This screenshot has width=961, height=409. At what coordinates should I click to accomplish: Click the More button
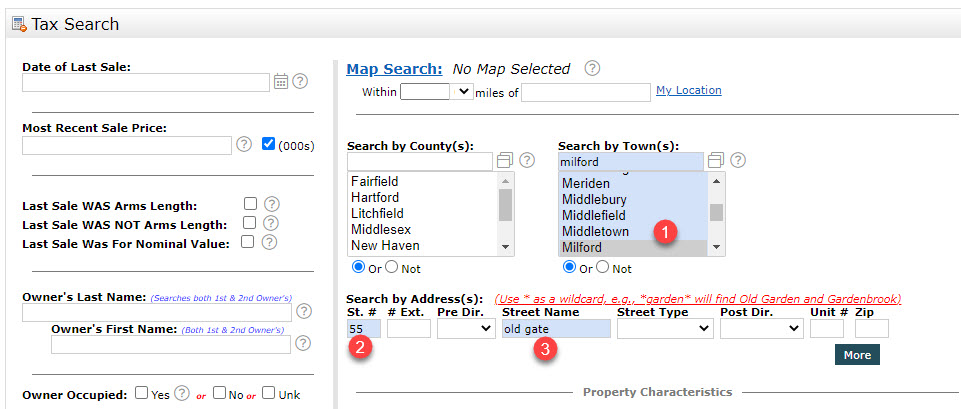[x=857, y=355]
